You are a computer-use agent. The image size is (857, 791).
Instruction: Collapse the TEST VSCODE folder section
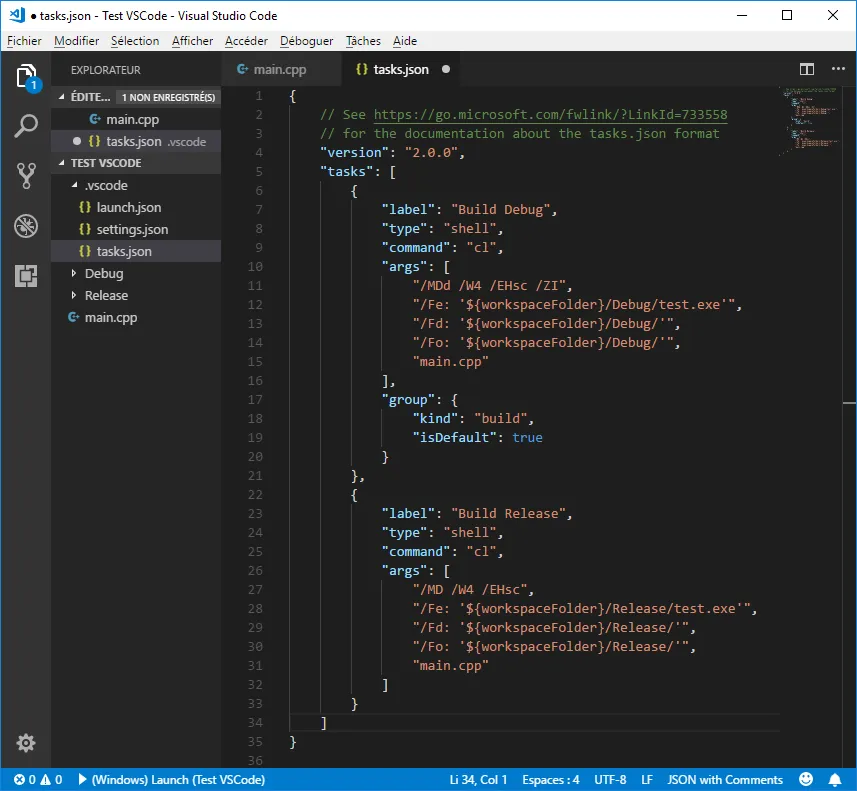pos(61,163)
